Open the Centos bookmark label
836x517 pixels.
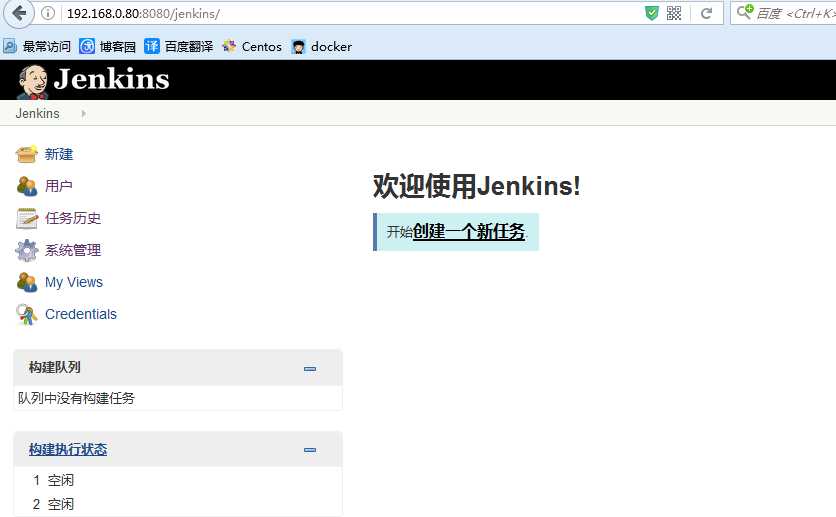click(261, 47)
